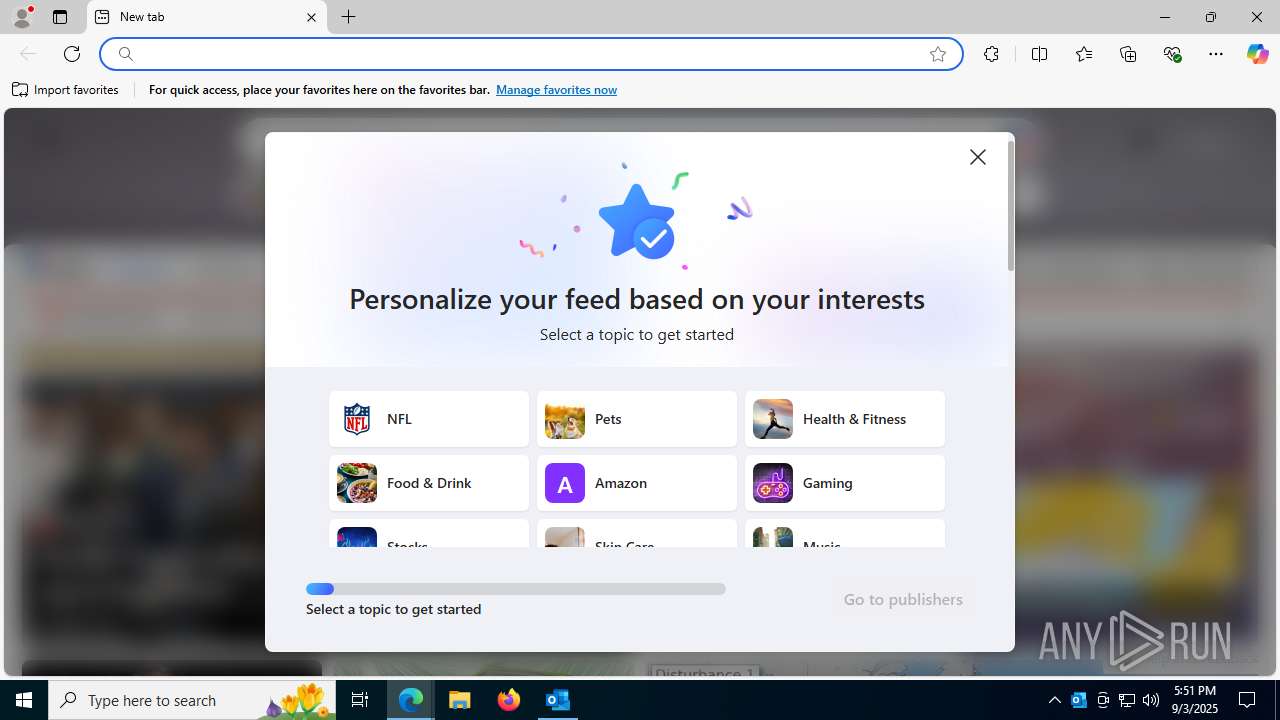Image resolution: width=1280 pixels, height=720 pixels.
Task: Open the profile icon in title bar
Action: (22, 17)
